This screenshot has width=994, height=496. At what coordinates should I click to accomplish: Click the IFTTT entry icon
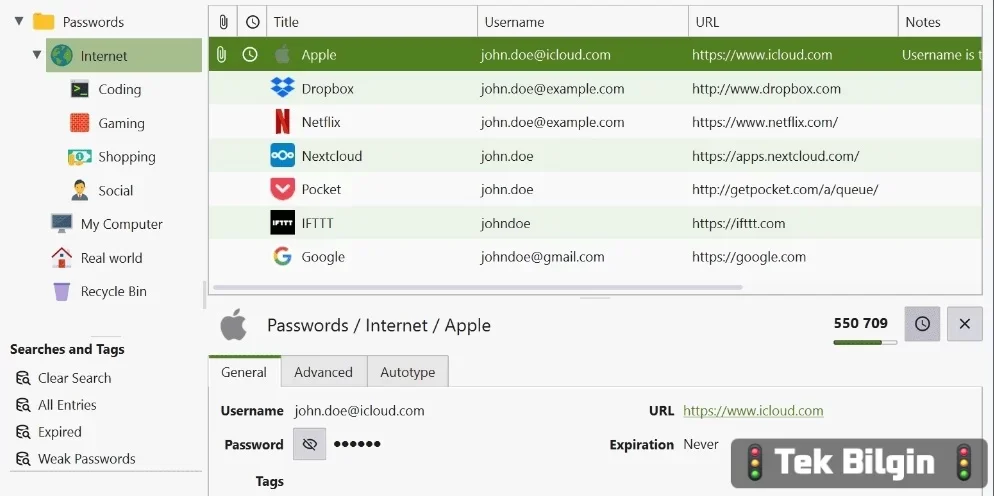(282, 223)
